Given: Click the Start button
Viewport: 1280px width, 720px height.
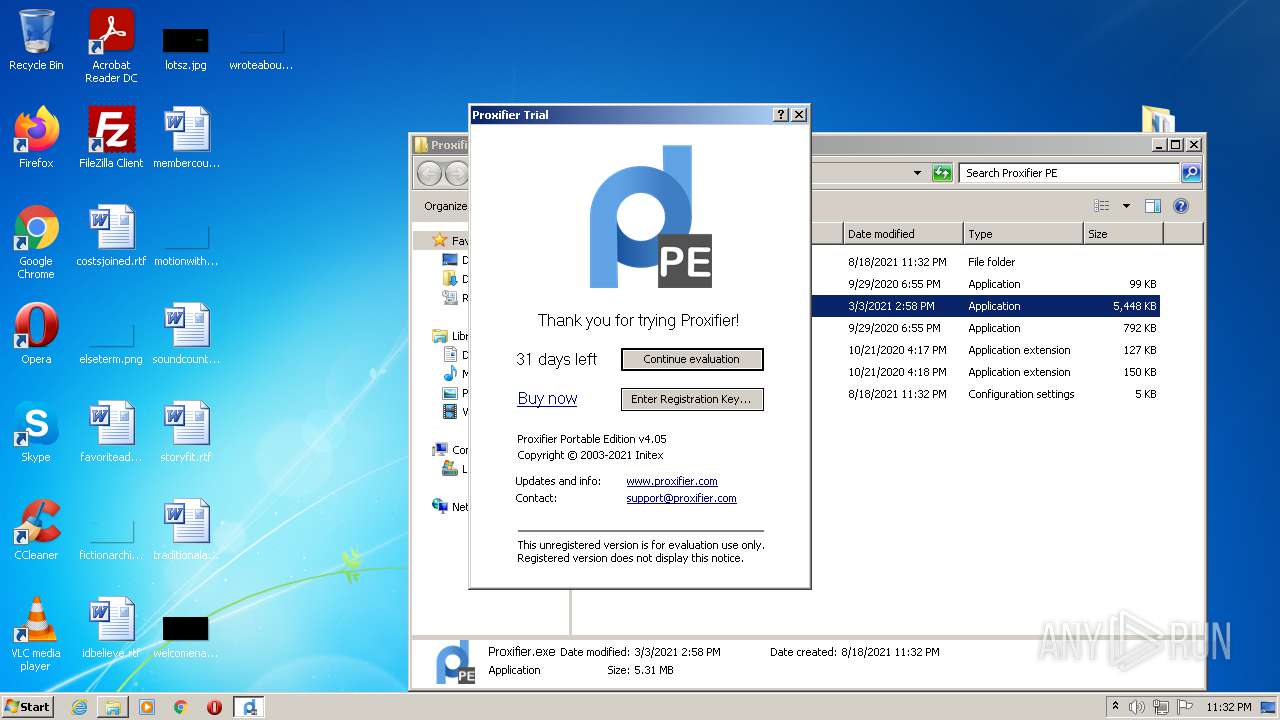Looking at the screenshot, I should pyautogui.click(x=28, y=706).
